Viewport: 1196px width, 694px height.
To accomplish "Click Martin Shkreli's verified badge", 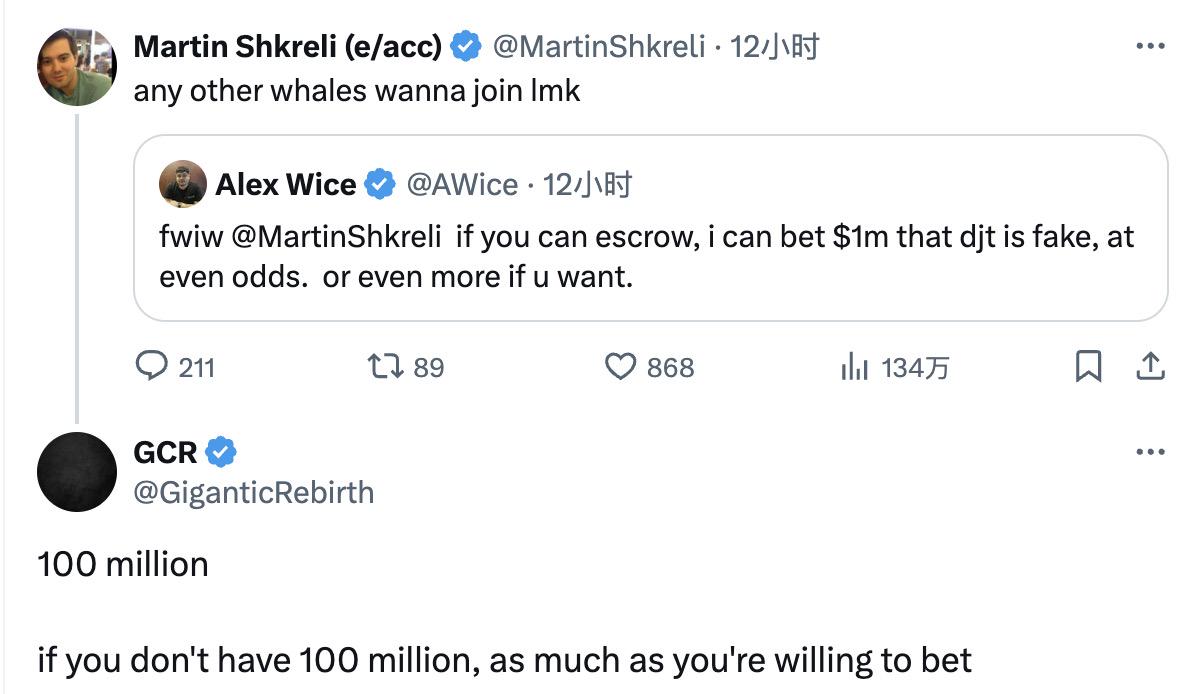I will (466, 46).
